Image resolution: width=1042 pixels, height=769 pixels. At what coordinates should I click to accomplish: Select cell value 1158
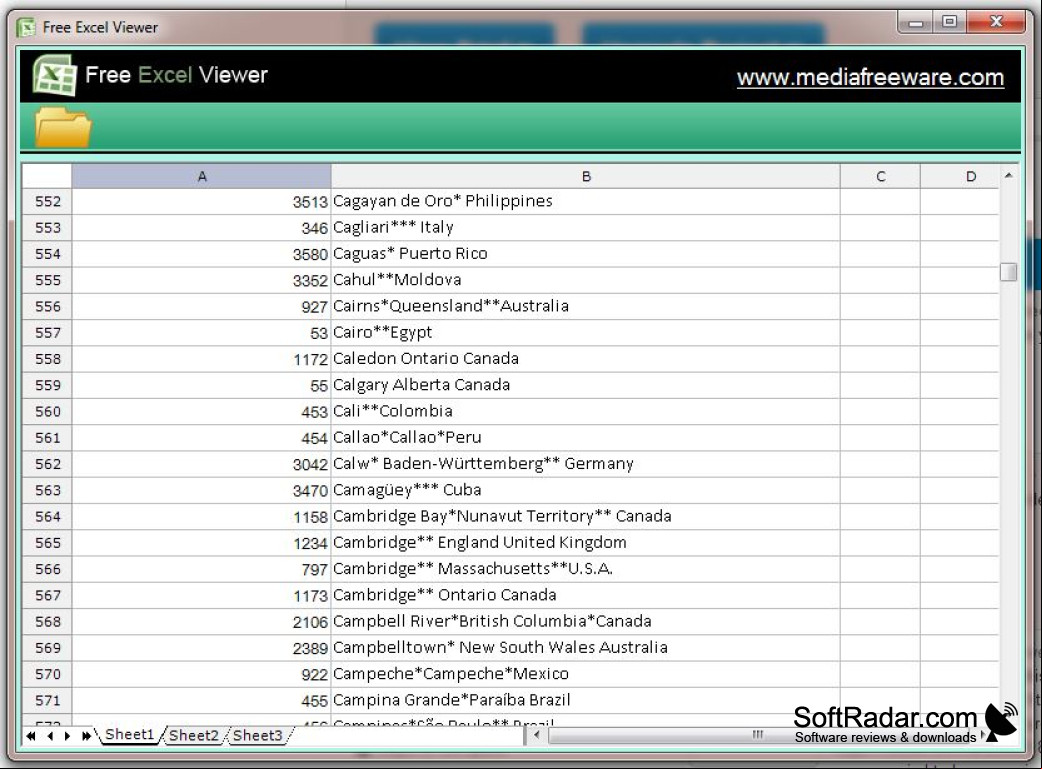point(201,516)
